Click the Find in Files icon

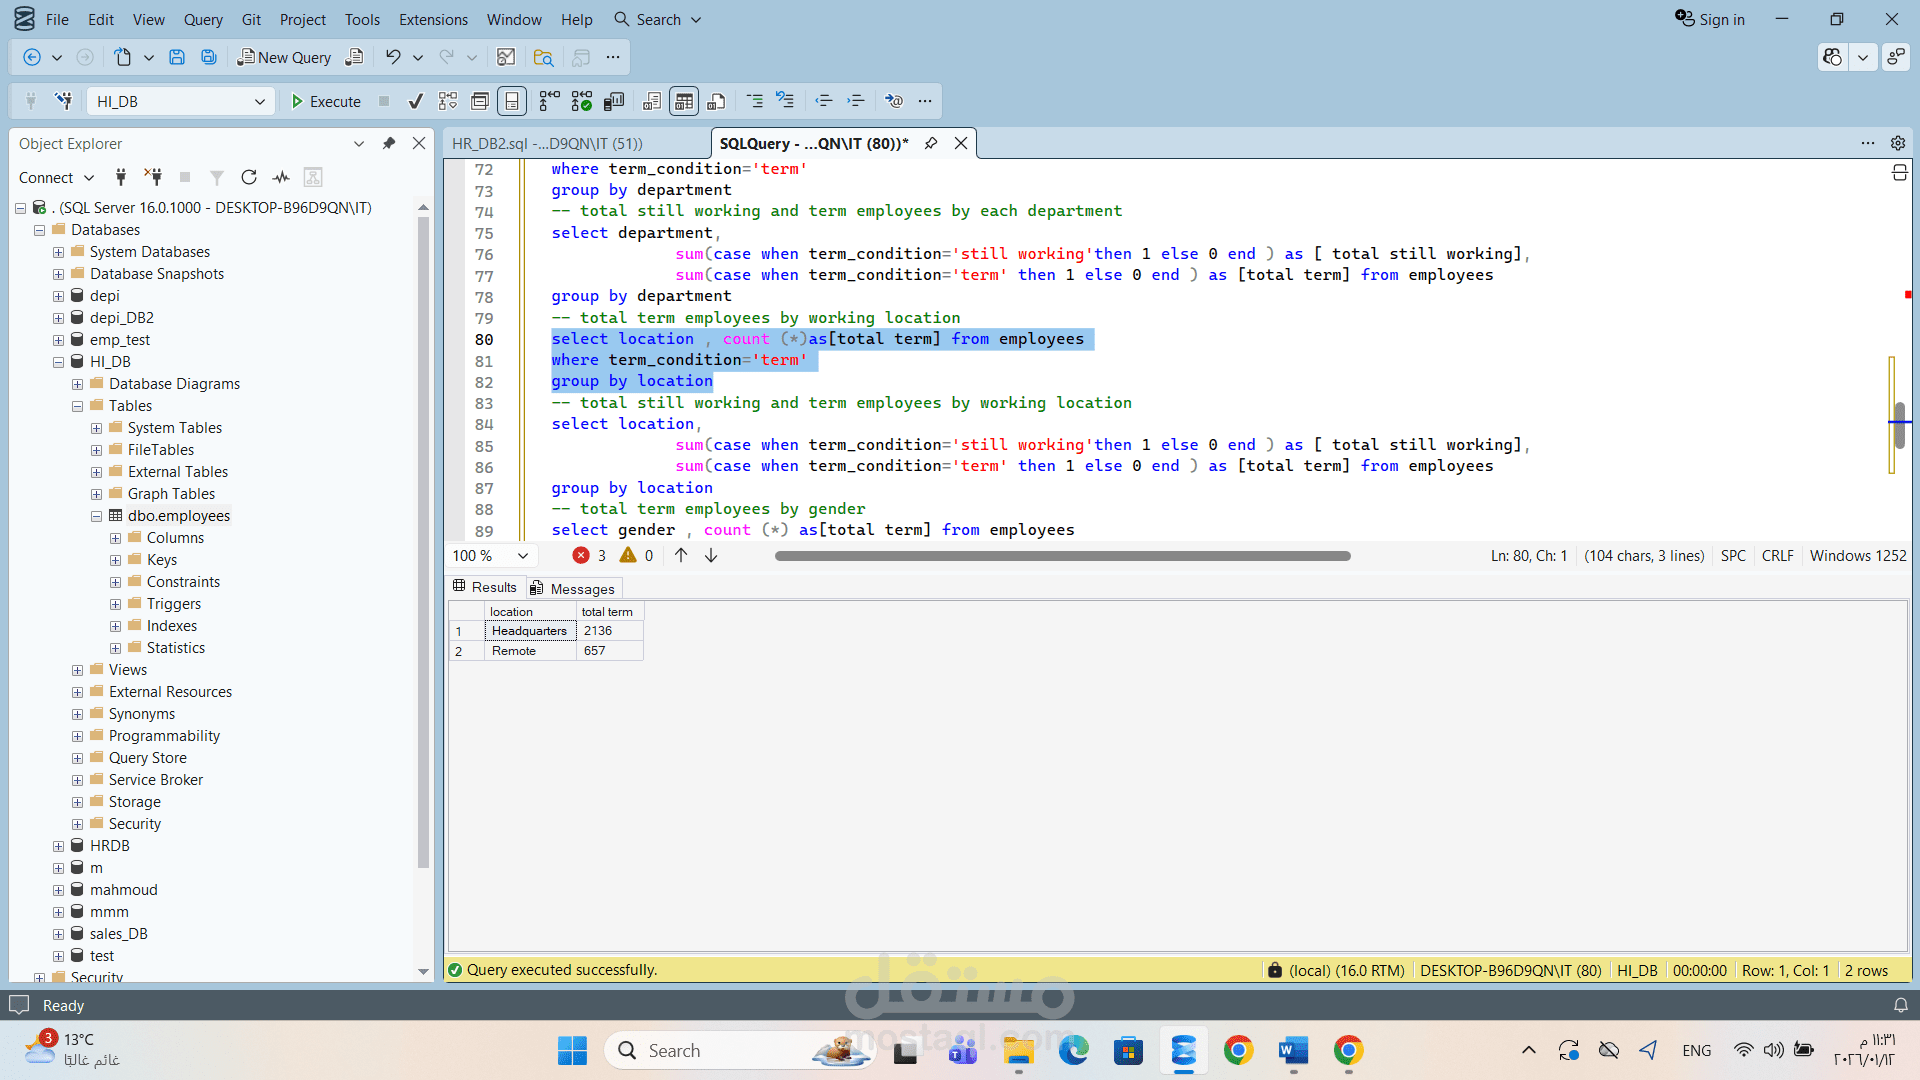click(x=543, y=57)
